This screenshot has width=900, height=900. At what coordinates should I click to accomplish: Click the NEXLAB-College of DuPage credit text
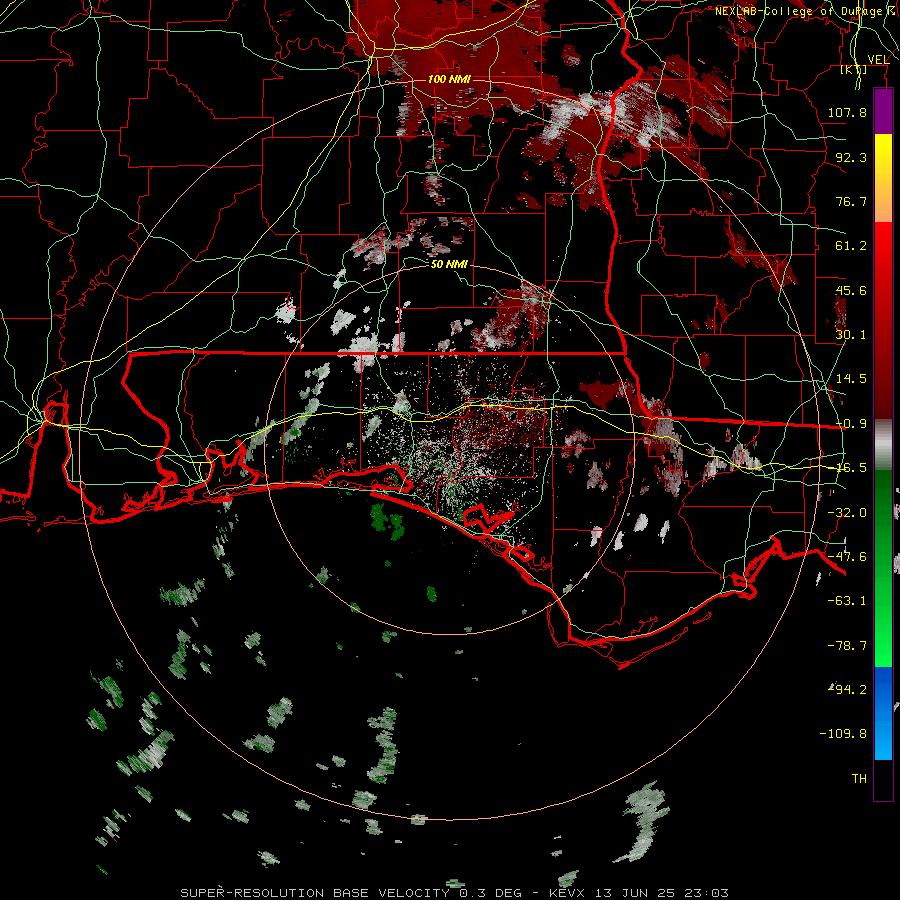pos(807,11)
